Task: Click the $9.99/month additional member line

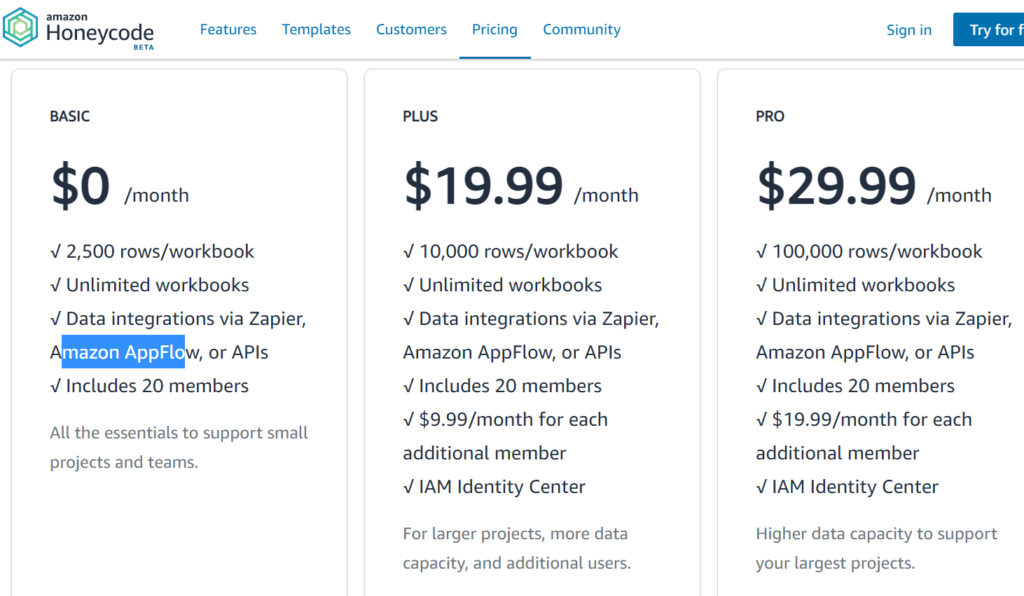Action: pyautogui.click(x=513, y=420)
